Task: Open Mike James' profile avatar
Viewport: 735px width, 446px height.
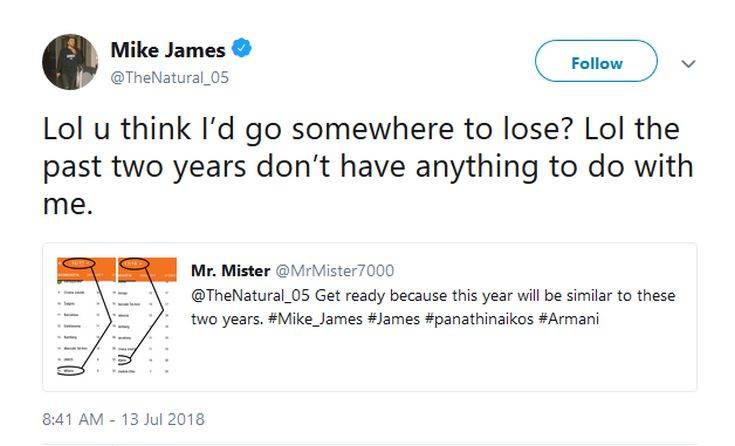Action: point(70,62)
